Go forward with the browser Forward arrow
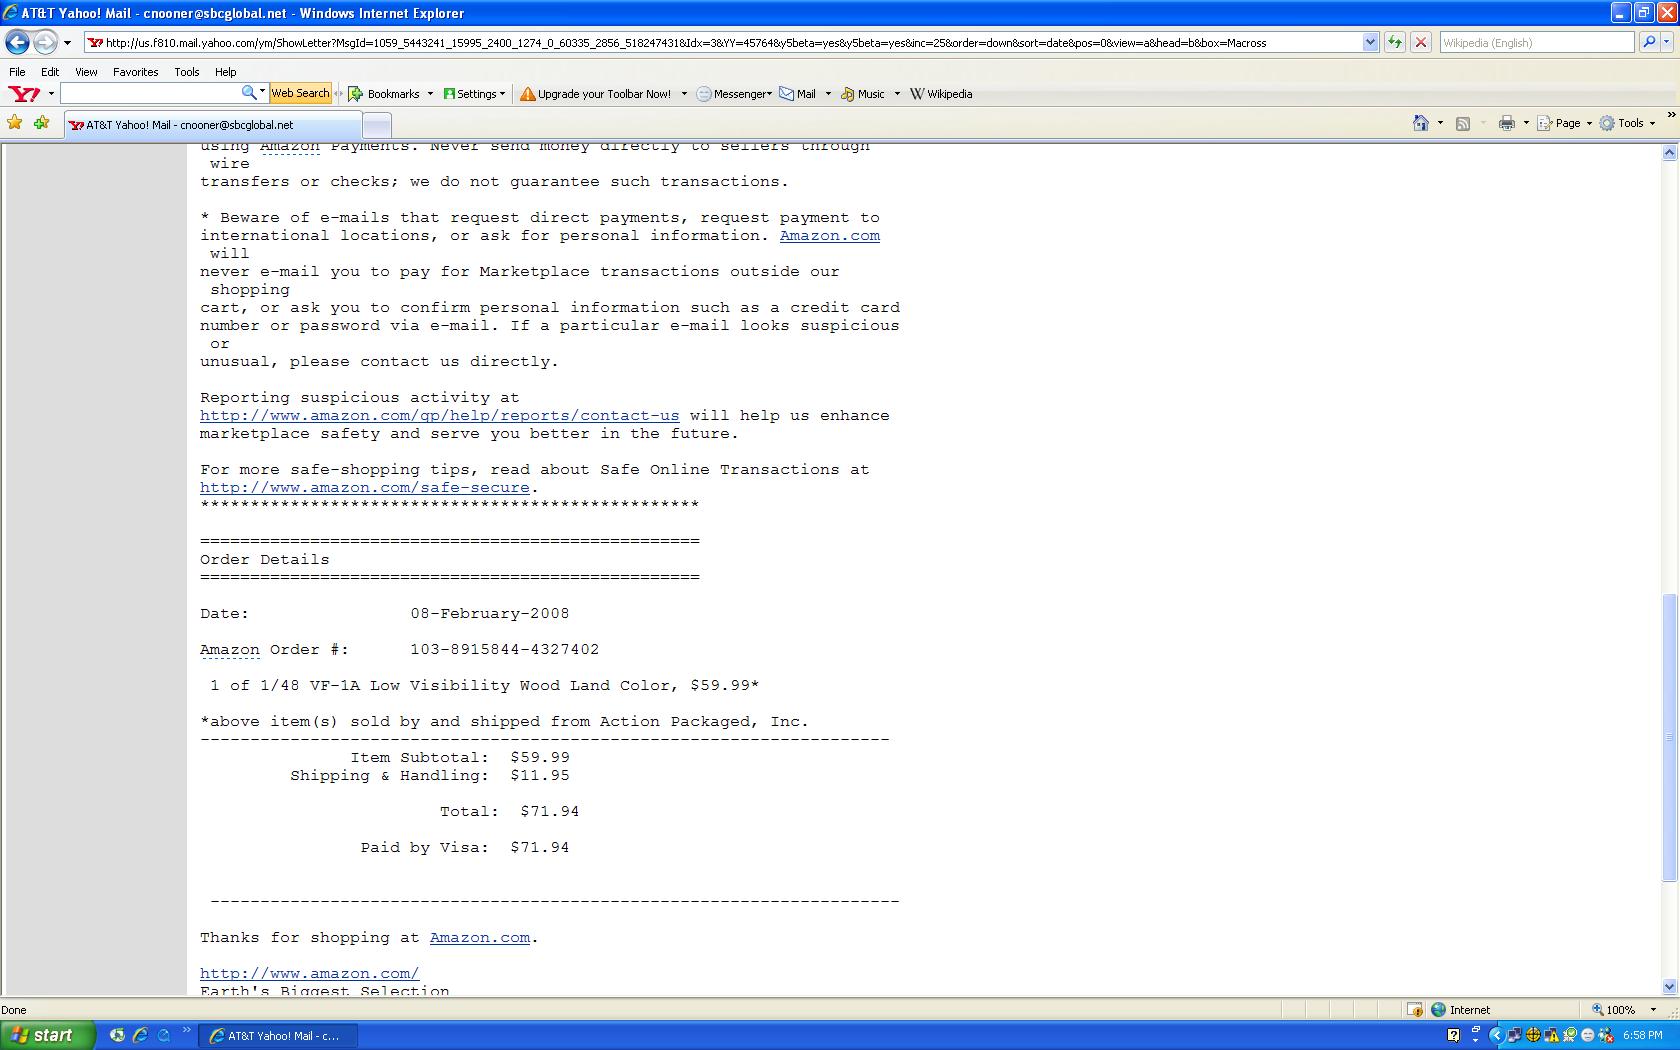The width and height of the screenshot is (1680, 1050). tap(45, 42)
